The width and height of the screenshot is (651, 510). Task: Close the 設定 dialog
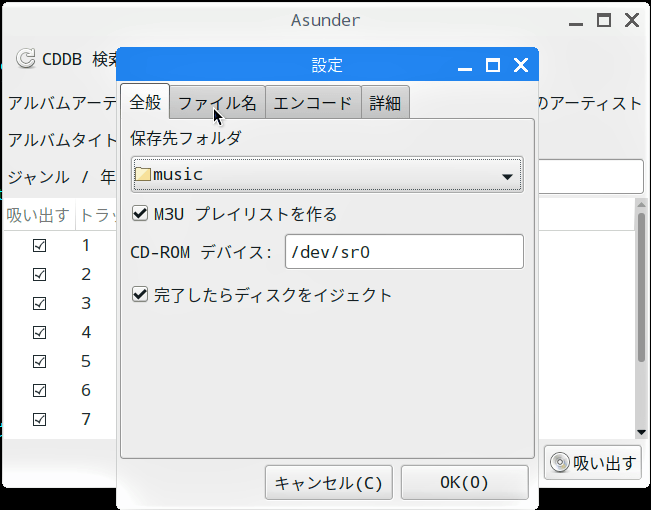pos(521,65)
